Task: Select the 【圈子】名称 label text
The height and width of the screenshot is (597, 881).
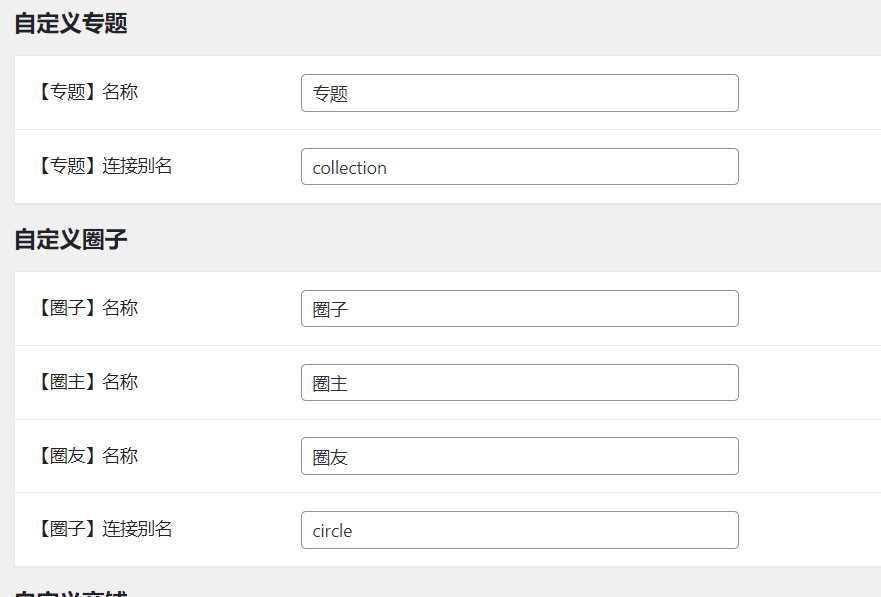Action: pos(88,308)
